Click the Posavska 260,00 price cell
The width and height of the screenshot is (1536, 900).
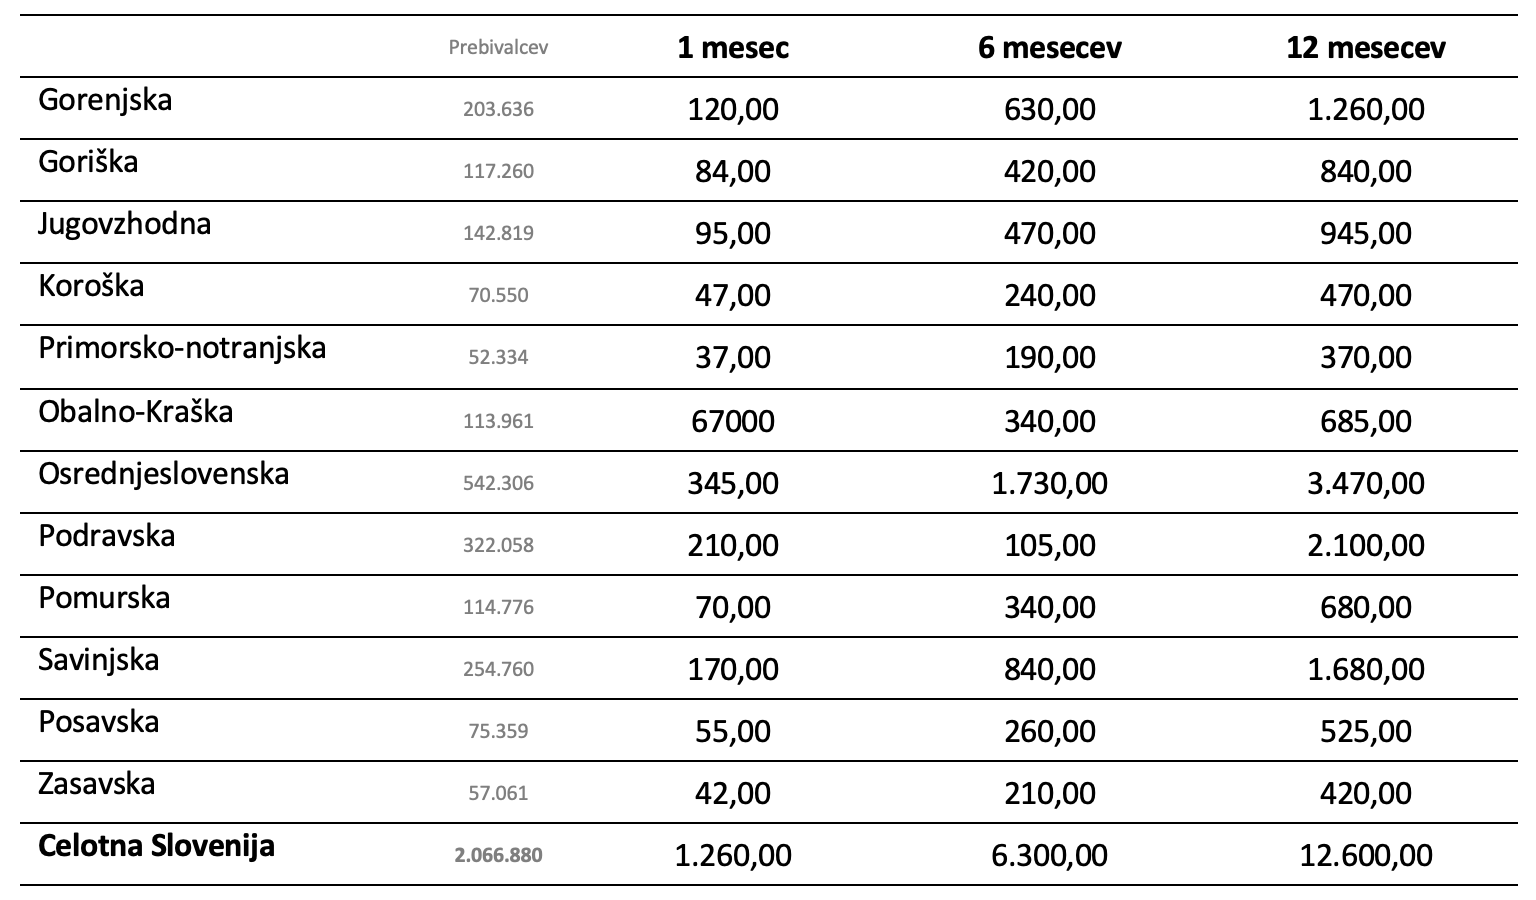1049,731
